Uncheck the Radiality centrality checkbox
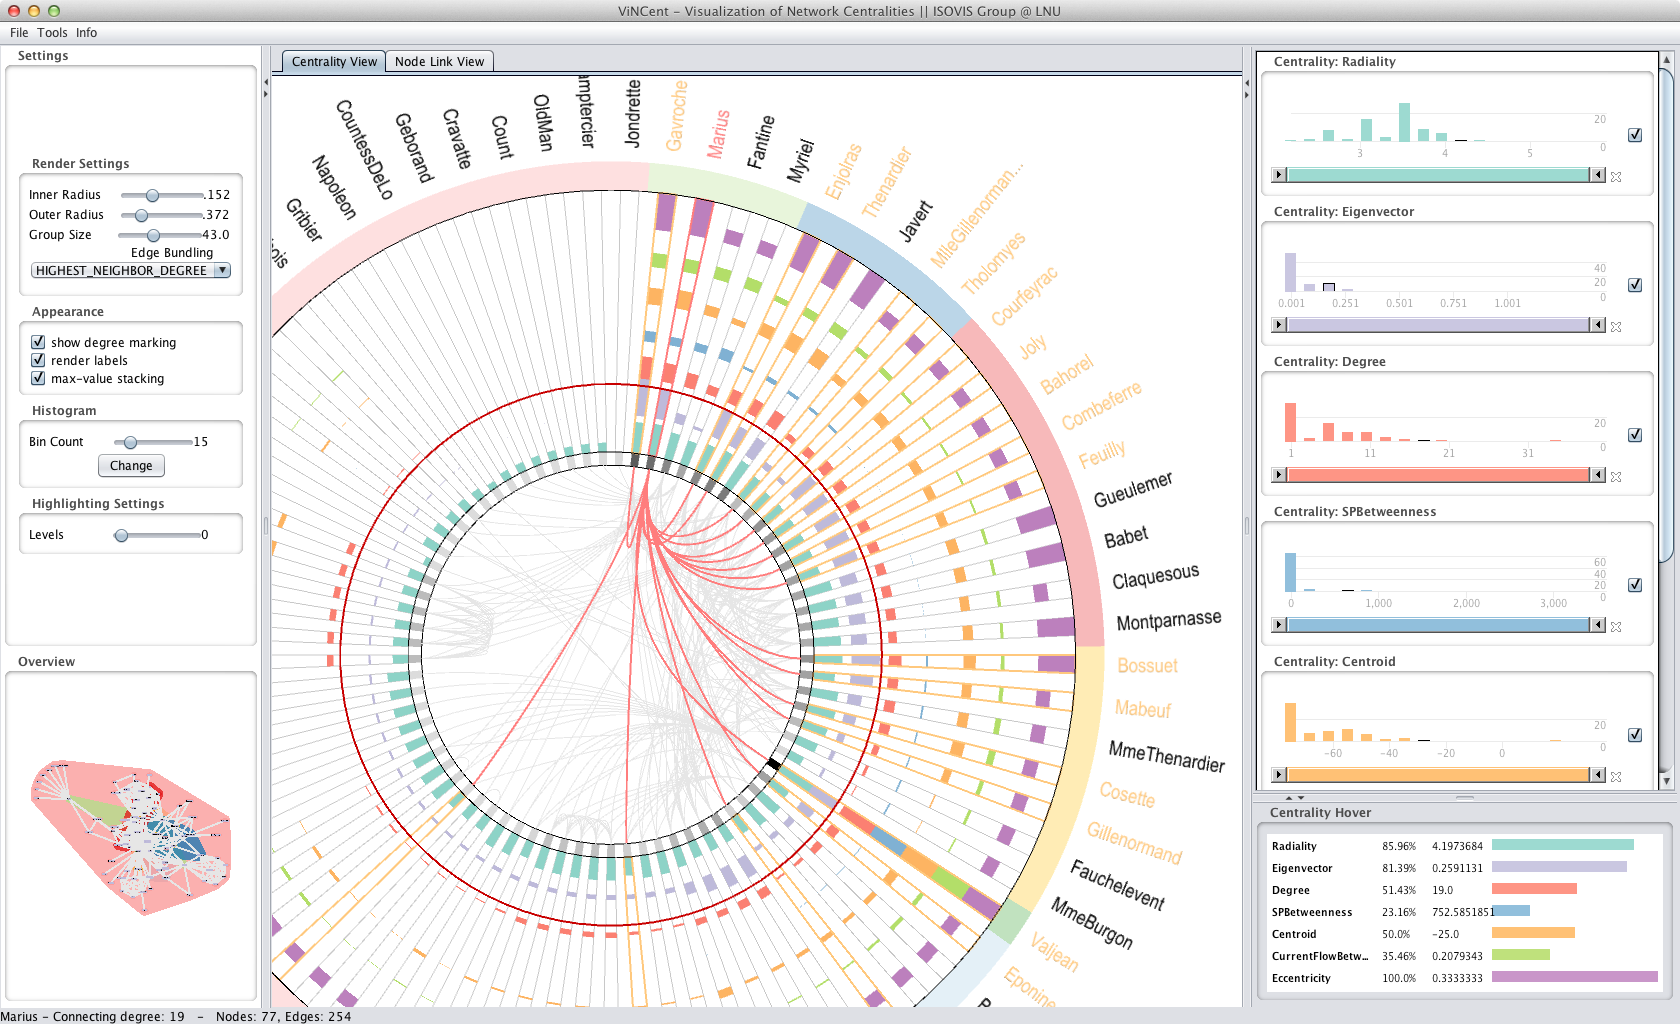This screenshot has width=1680, height=1024. pos(1635,135)
